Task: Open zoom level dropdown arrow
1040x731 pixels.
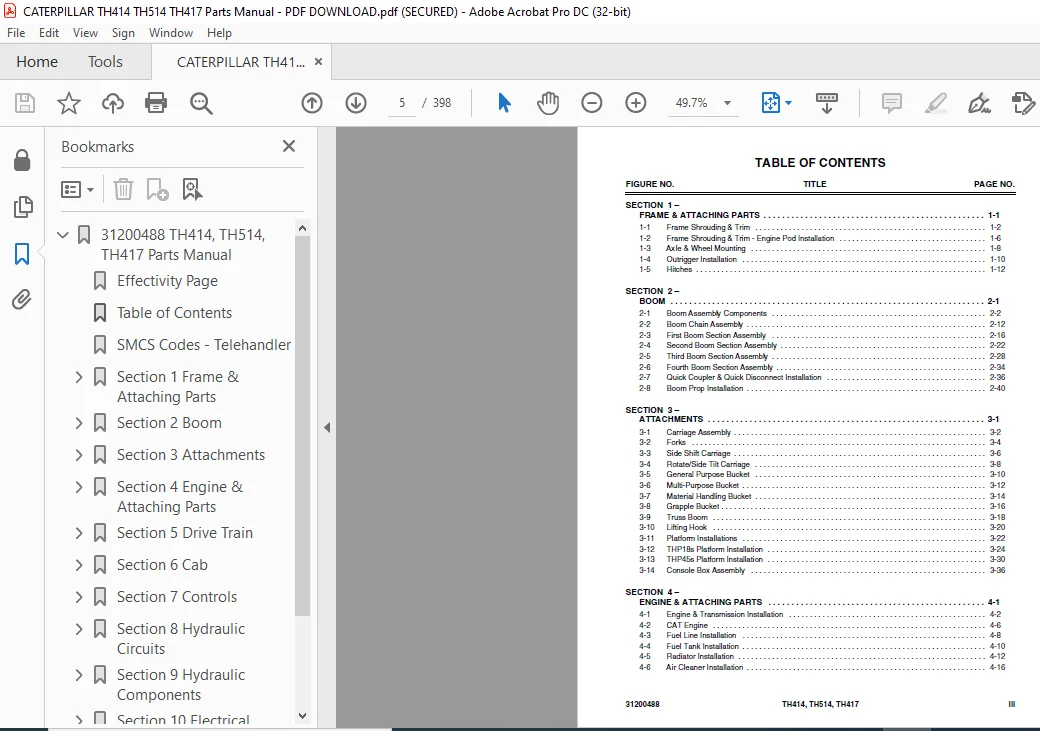Action: pos(727,103)
